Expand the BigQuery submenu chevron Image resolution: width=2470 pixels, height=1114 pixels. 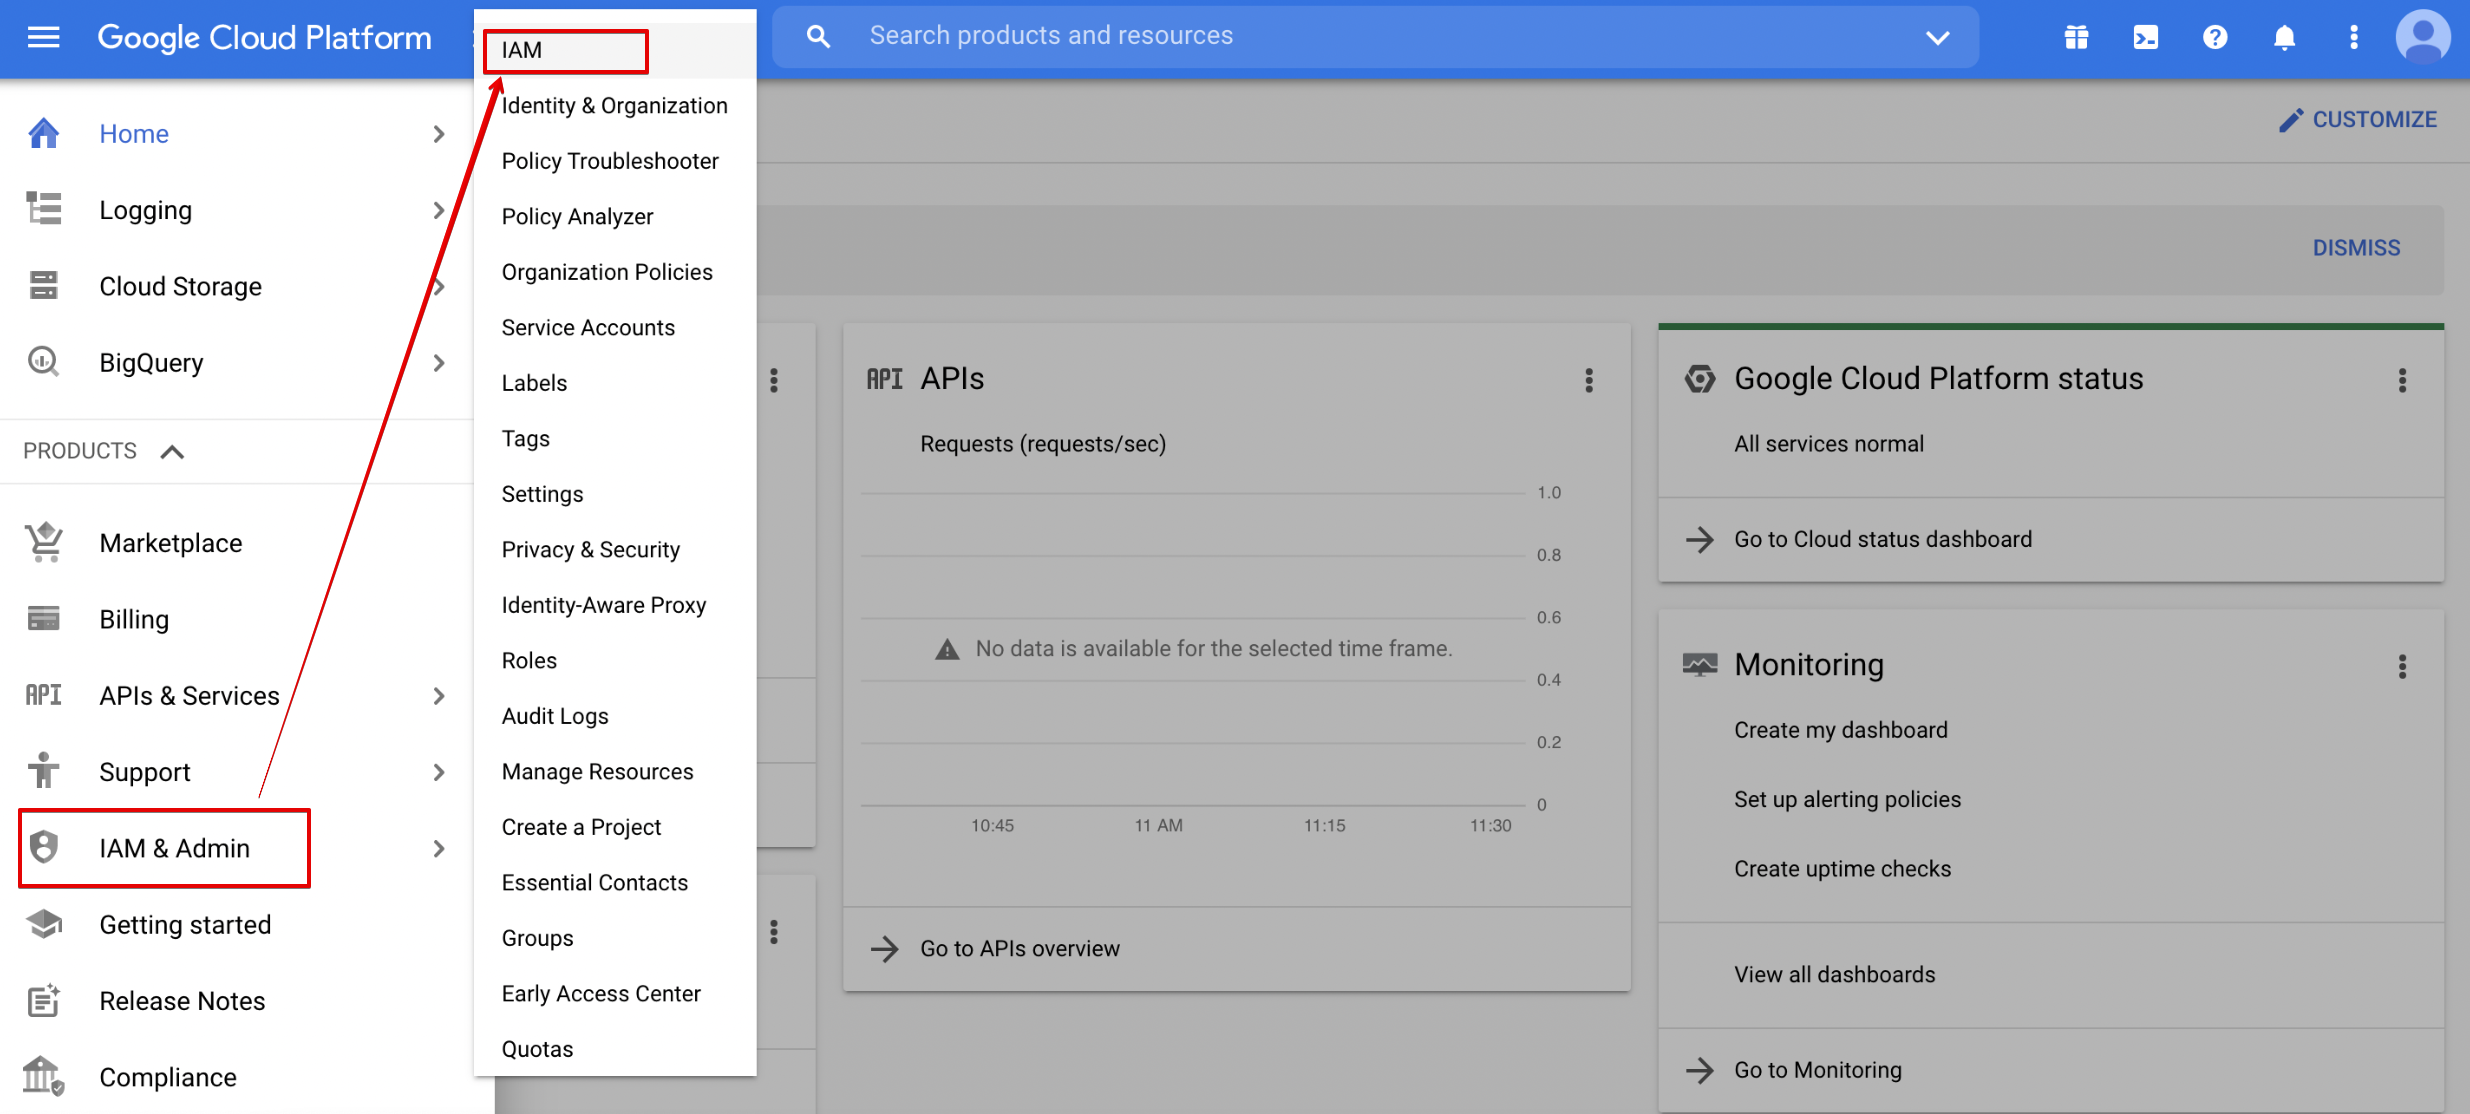tap(439, 362)
